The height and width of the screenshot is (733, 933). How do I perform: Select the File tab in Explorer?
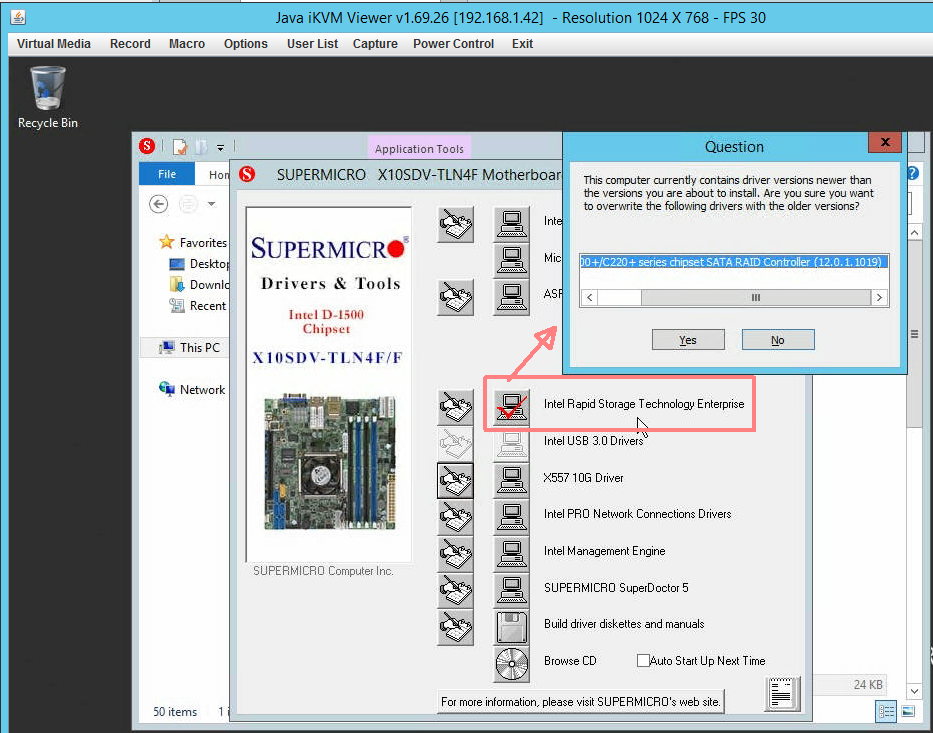[167, 174]
